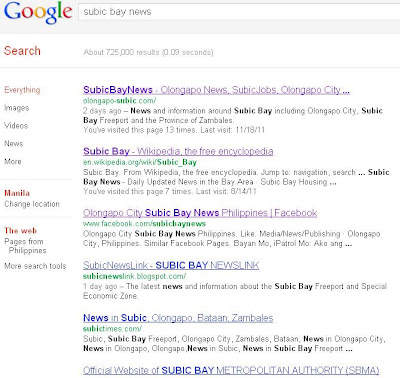Focus the search box containing 'subic bay news'

click(239, 12)
